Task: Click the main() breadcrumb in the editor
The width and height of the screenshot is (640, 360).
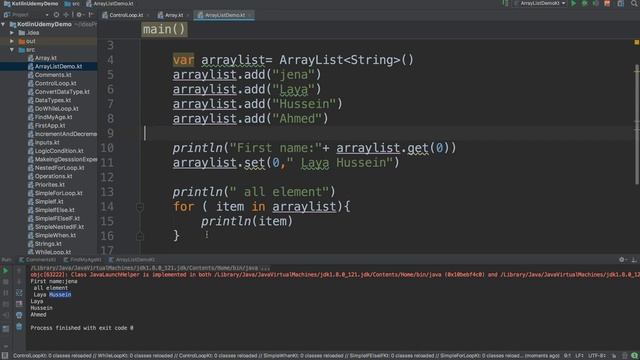Action: pos(164,29)
